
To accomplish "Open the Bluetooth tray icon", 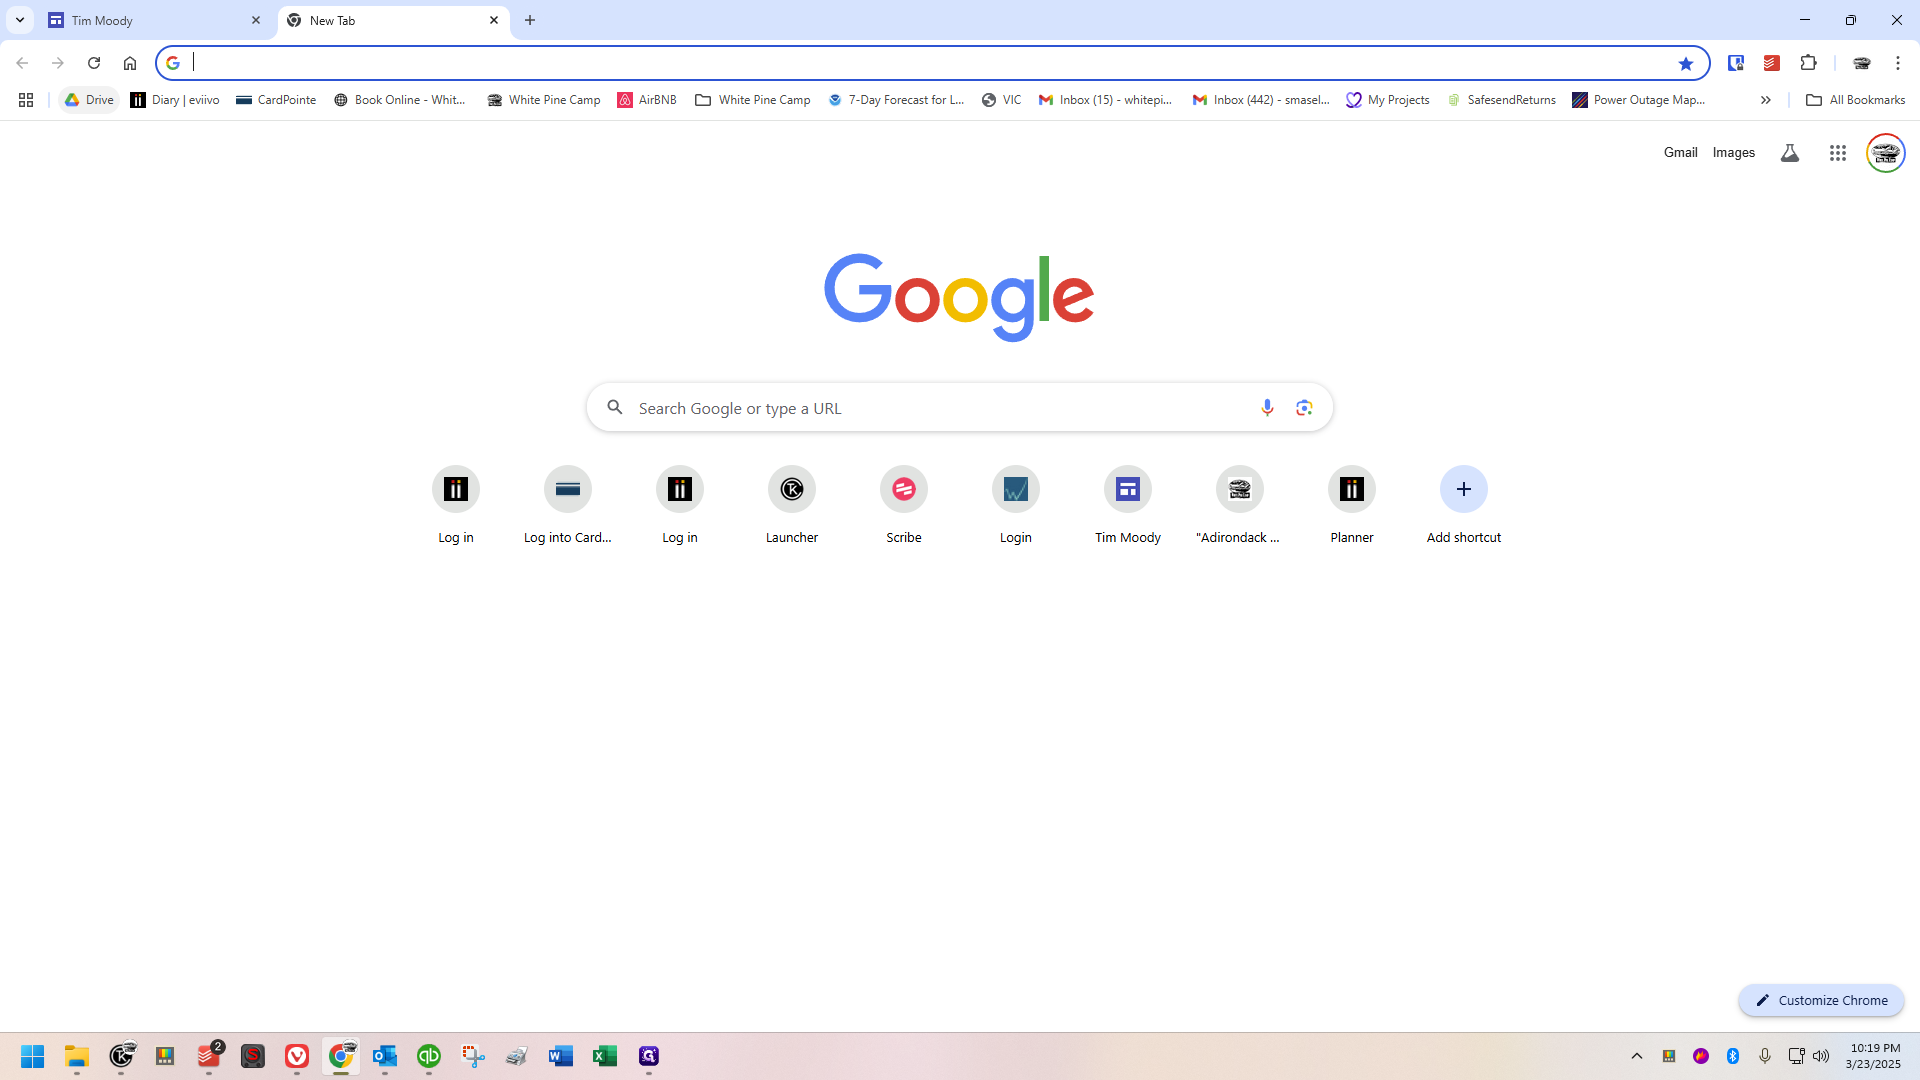I will [1733, 1056].
